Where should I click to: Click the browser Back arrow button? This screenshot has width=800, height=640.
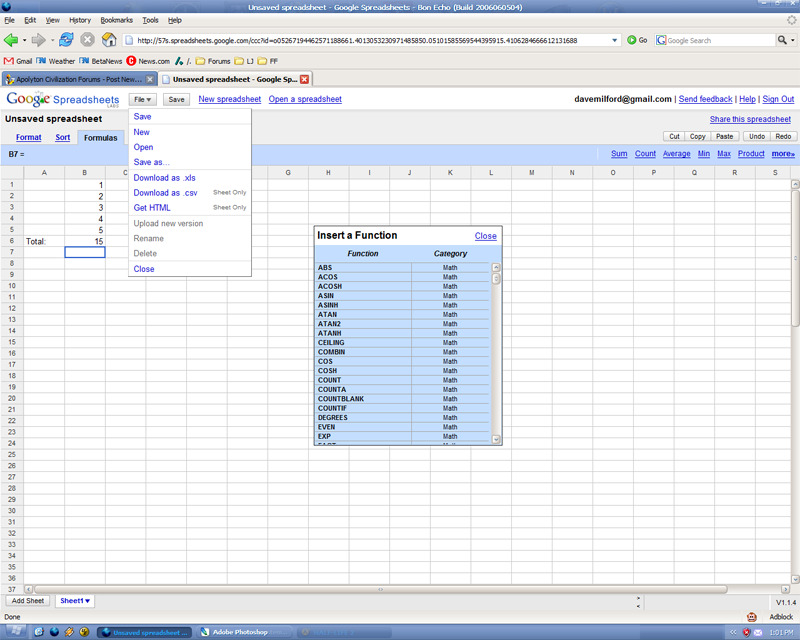11,40
